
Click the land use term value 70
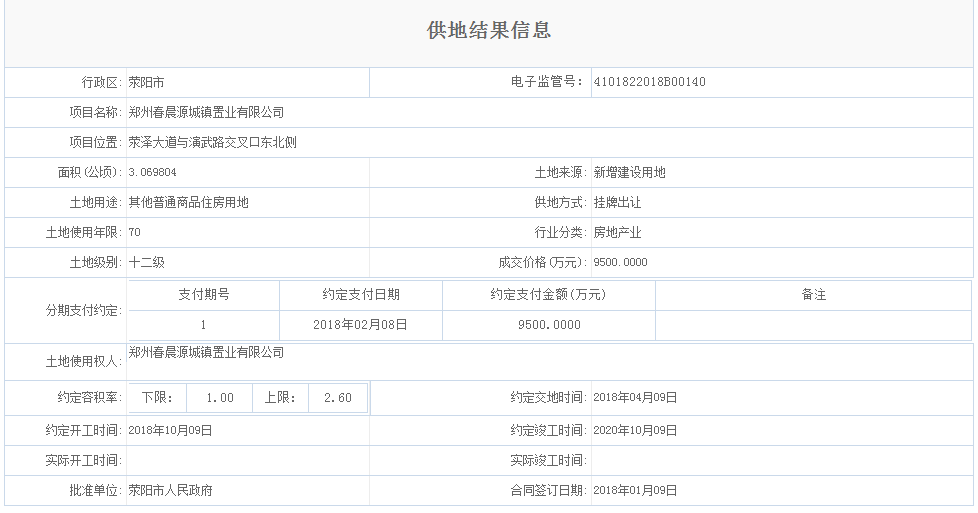pyautogui.click(x=135, y=232)
